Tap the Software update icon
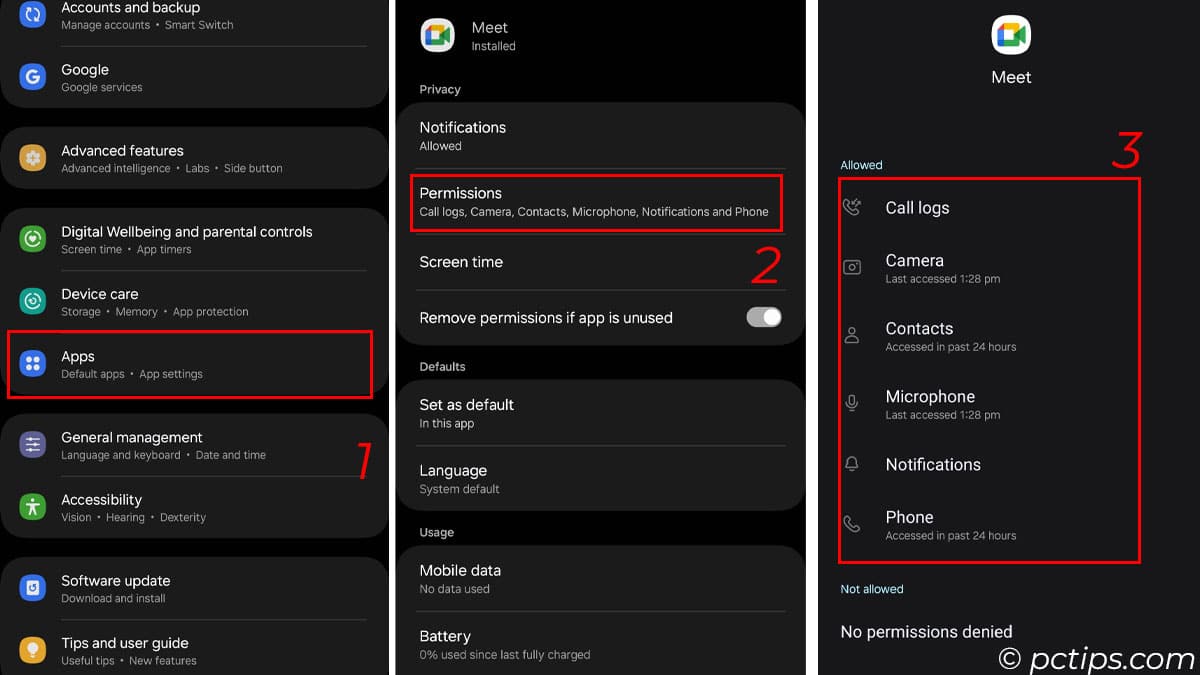 point(33,588)
